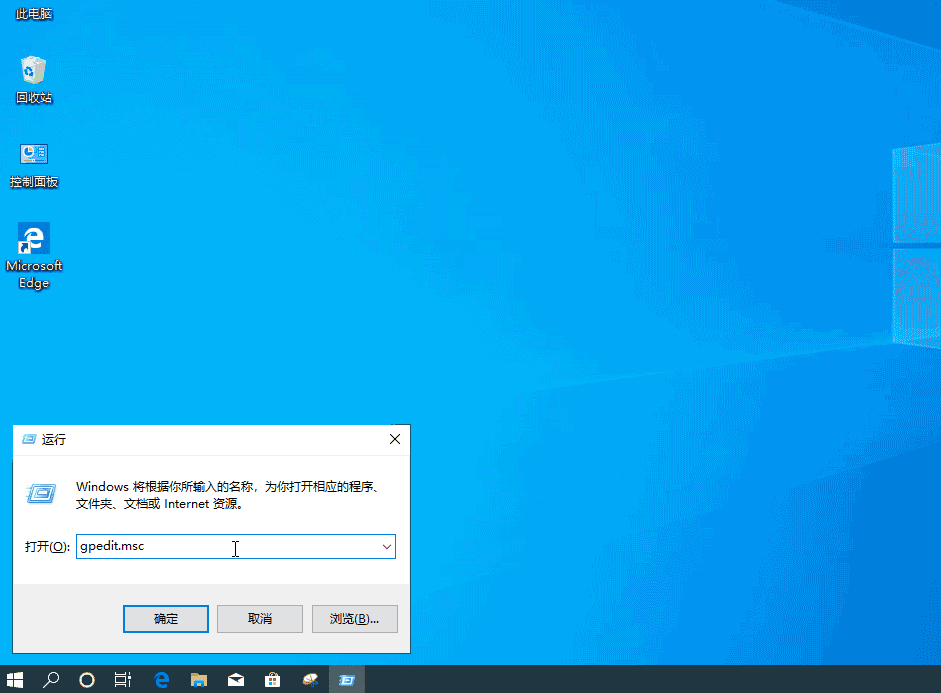The width and height of the screenshot is (941, 693).
Task: Close the 运行 dialog with the X
Action: [x=394, y=439]
